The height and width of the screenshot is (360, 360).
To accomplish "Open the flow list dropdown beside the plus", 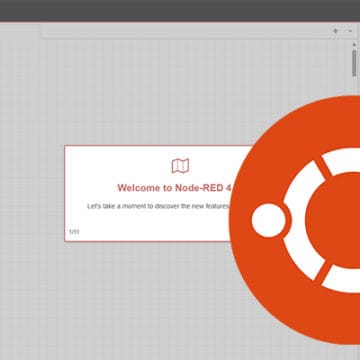I will (x=350, y=31).
